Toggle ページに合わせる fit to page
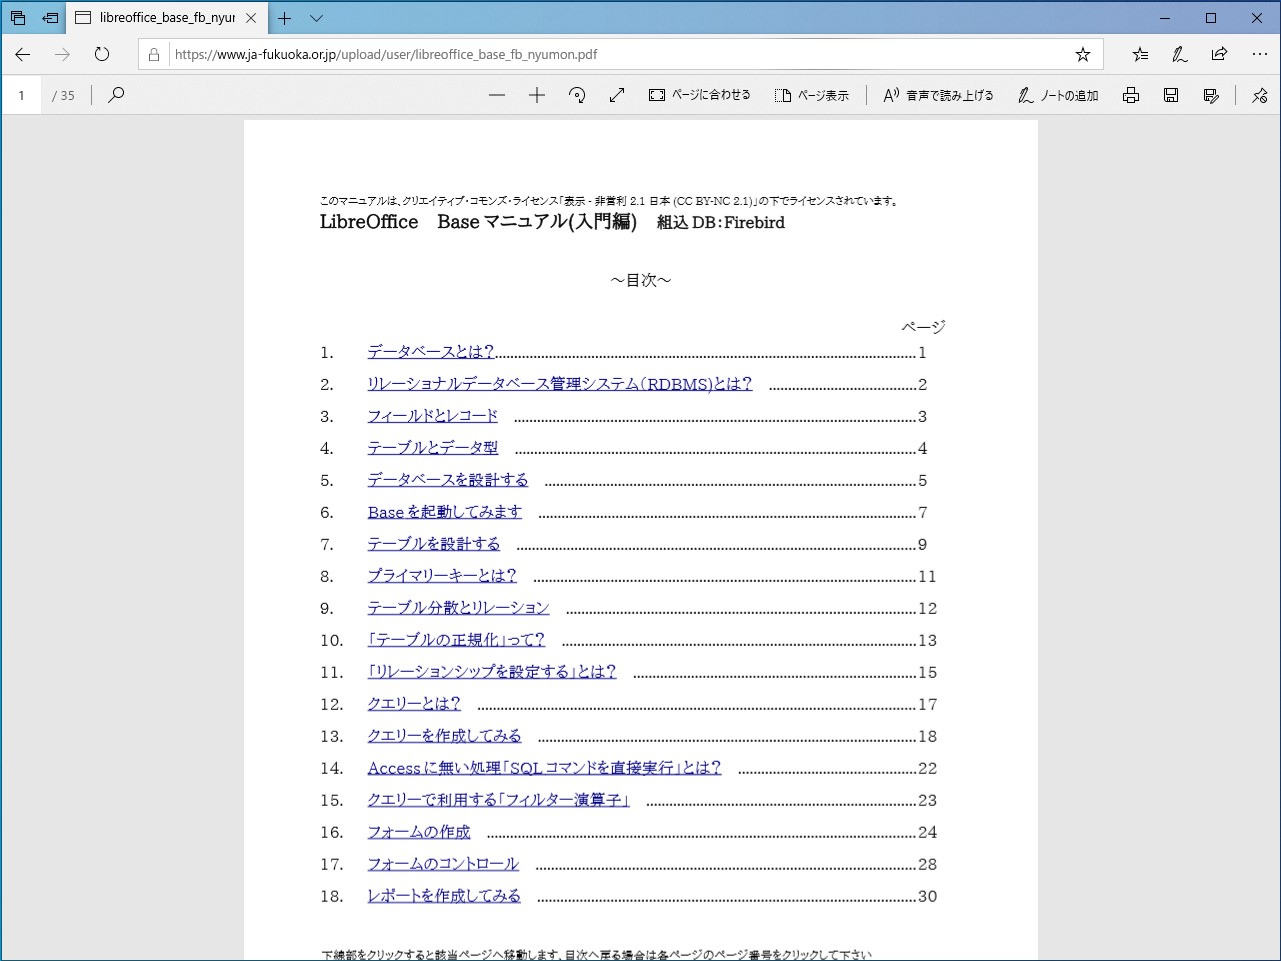Image resolution: width=1281 pixels, height=961 pixels. click(x=700, y=95)
